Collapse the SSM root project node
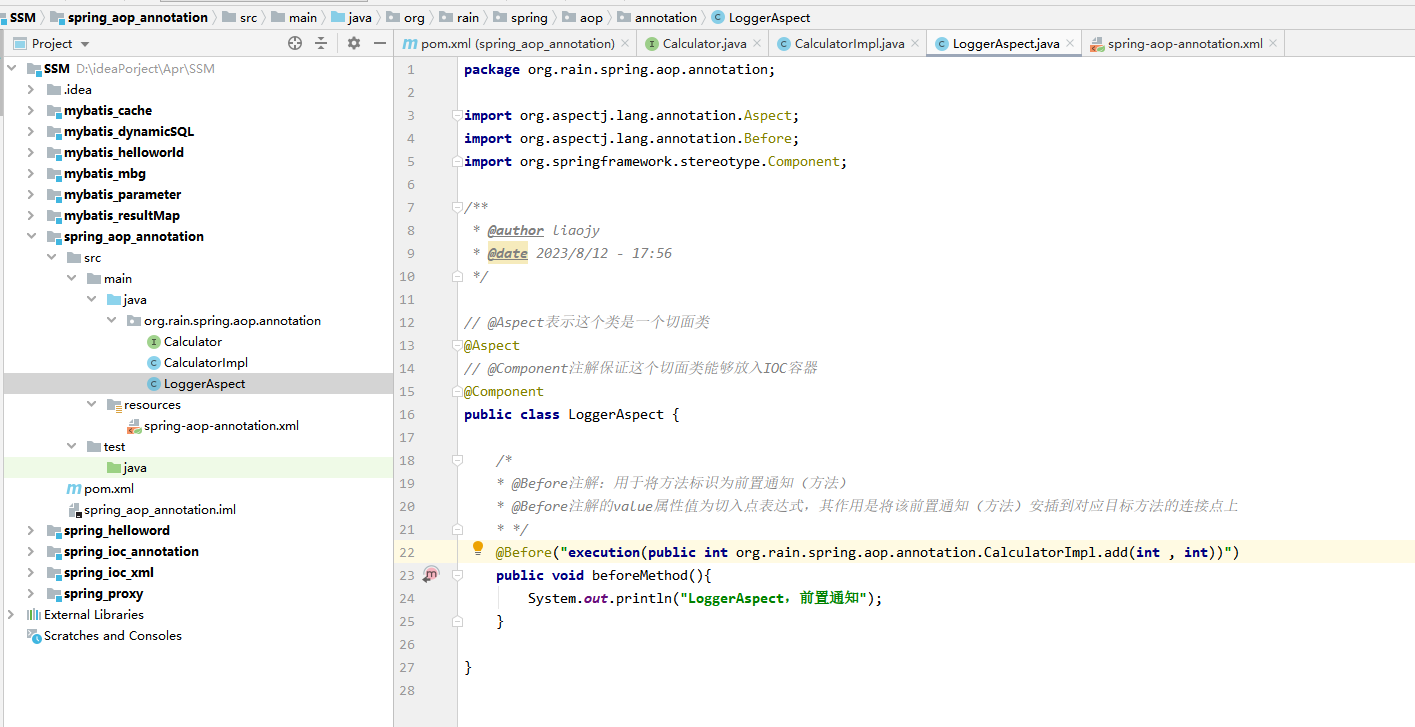The height and width of the screenshot is (727, 1415). [x=12, y=69]
